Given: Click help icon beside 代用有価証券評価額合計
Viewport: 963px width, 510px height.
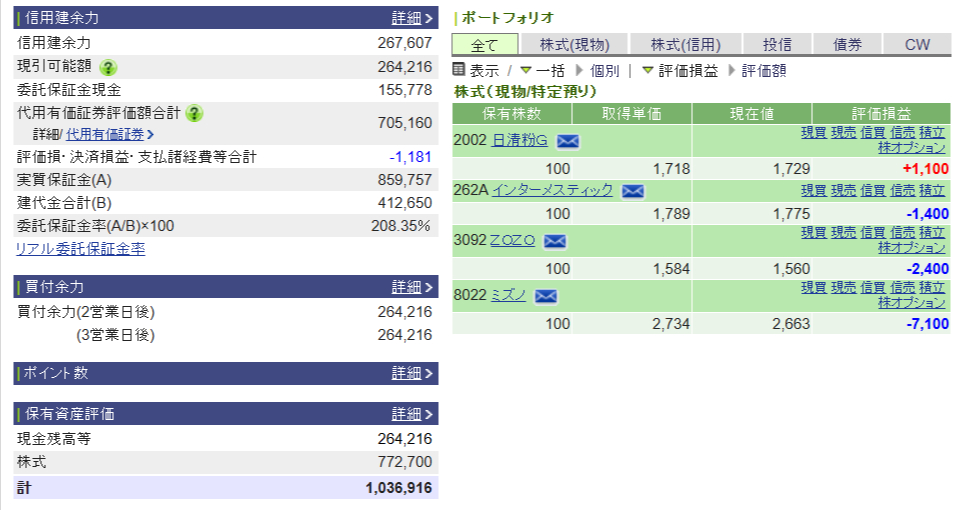Looking at the screenshot, I should click(194, 113).
